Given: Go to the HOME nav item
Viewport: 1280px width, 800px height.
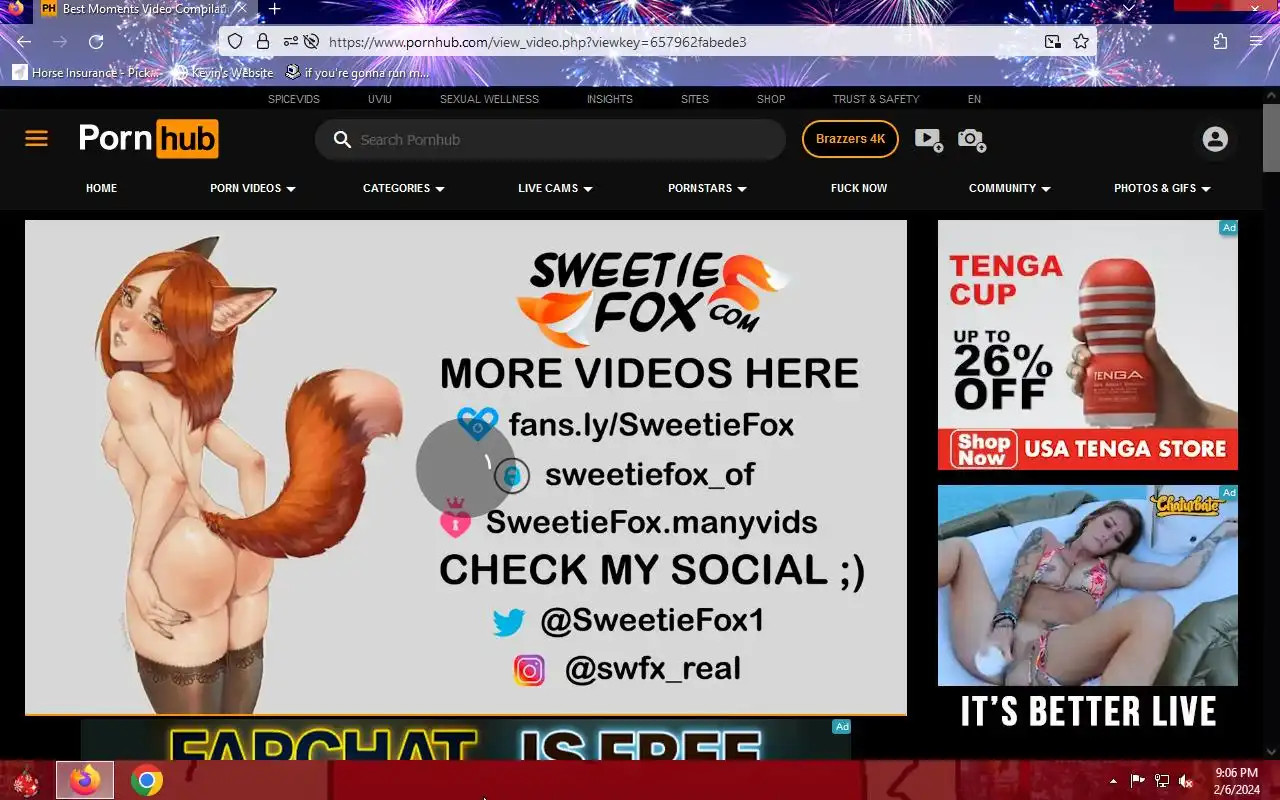Looking at the screenshot, I should pyautogui.click(x=101, y=188).
